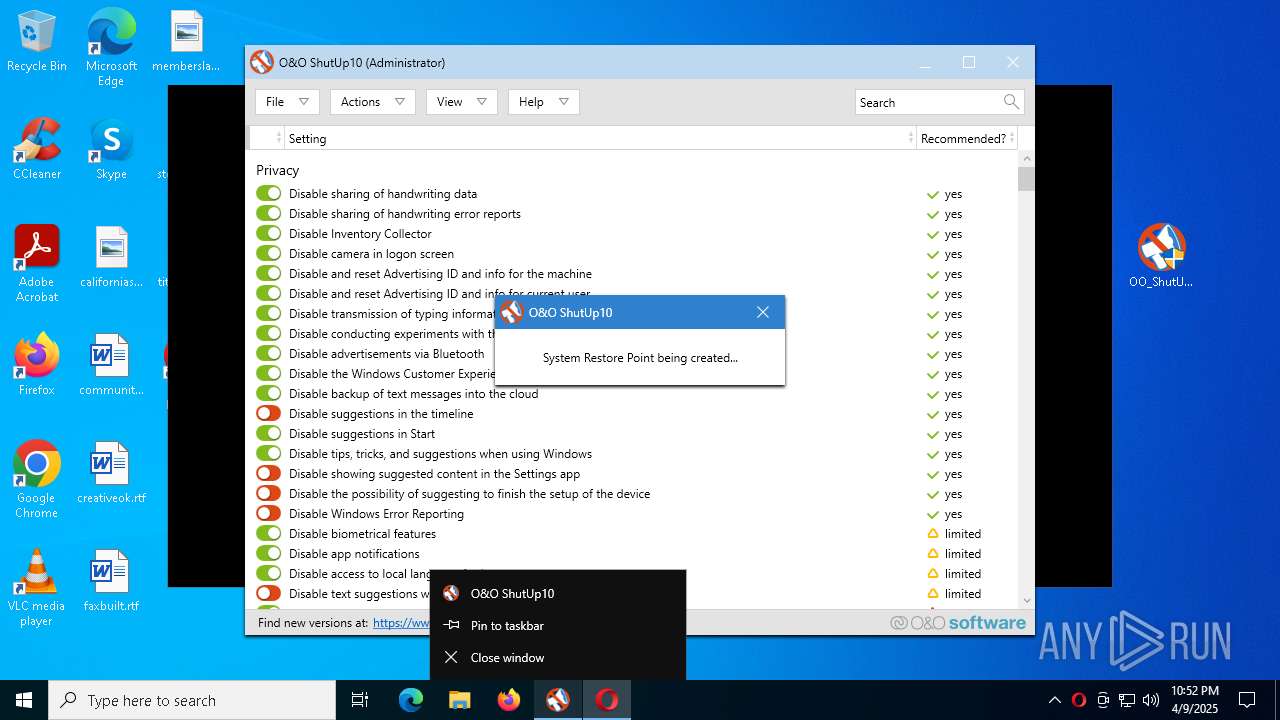Launch Microsoft Edge from desktop shortcut
The image size is (1280, 720).
(111, 48)
